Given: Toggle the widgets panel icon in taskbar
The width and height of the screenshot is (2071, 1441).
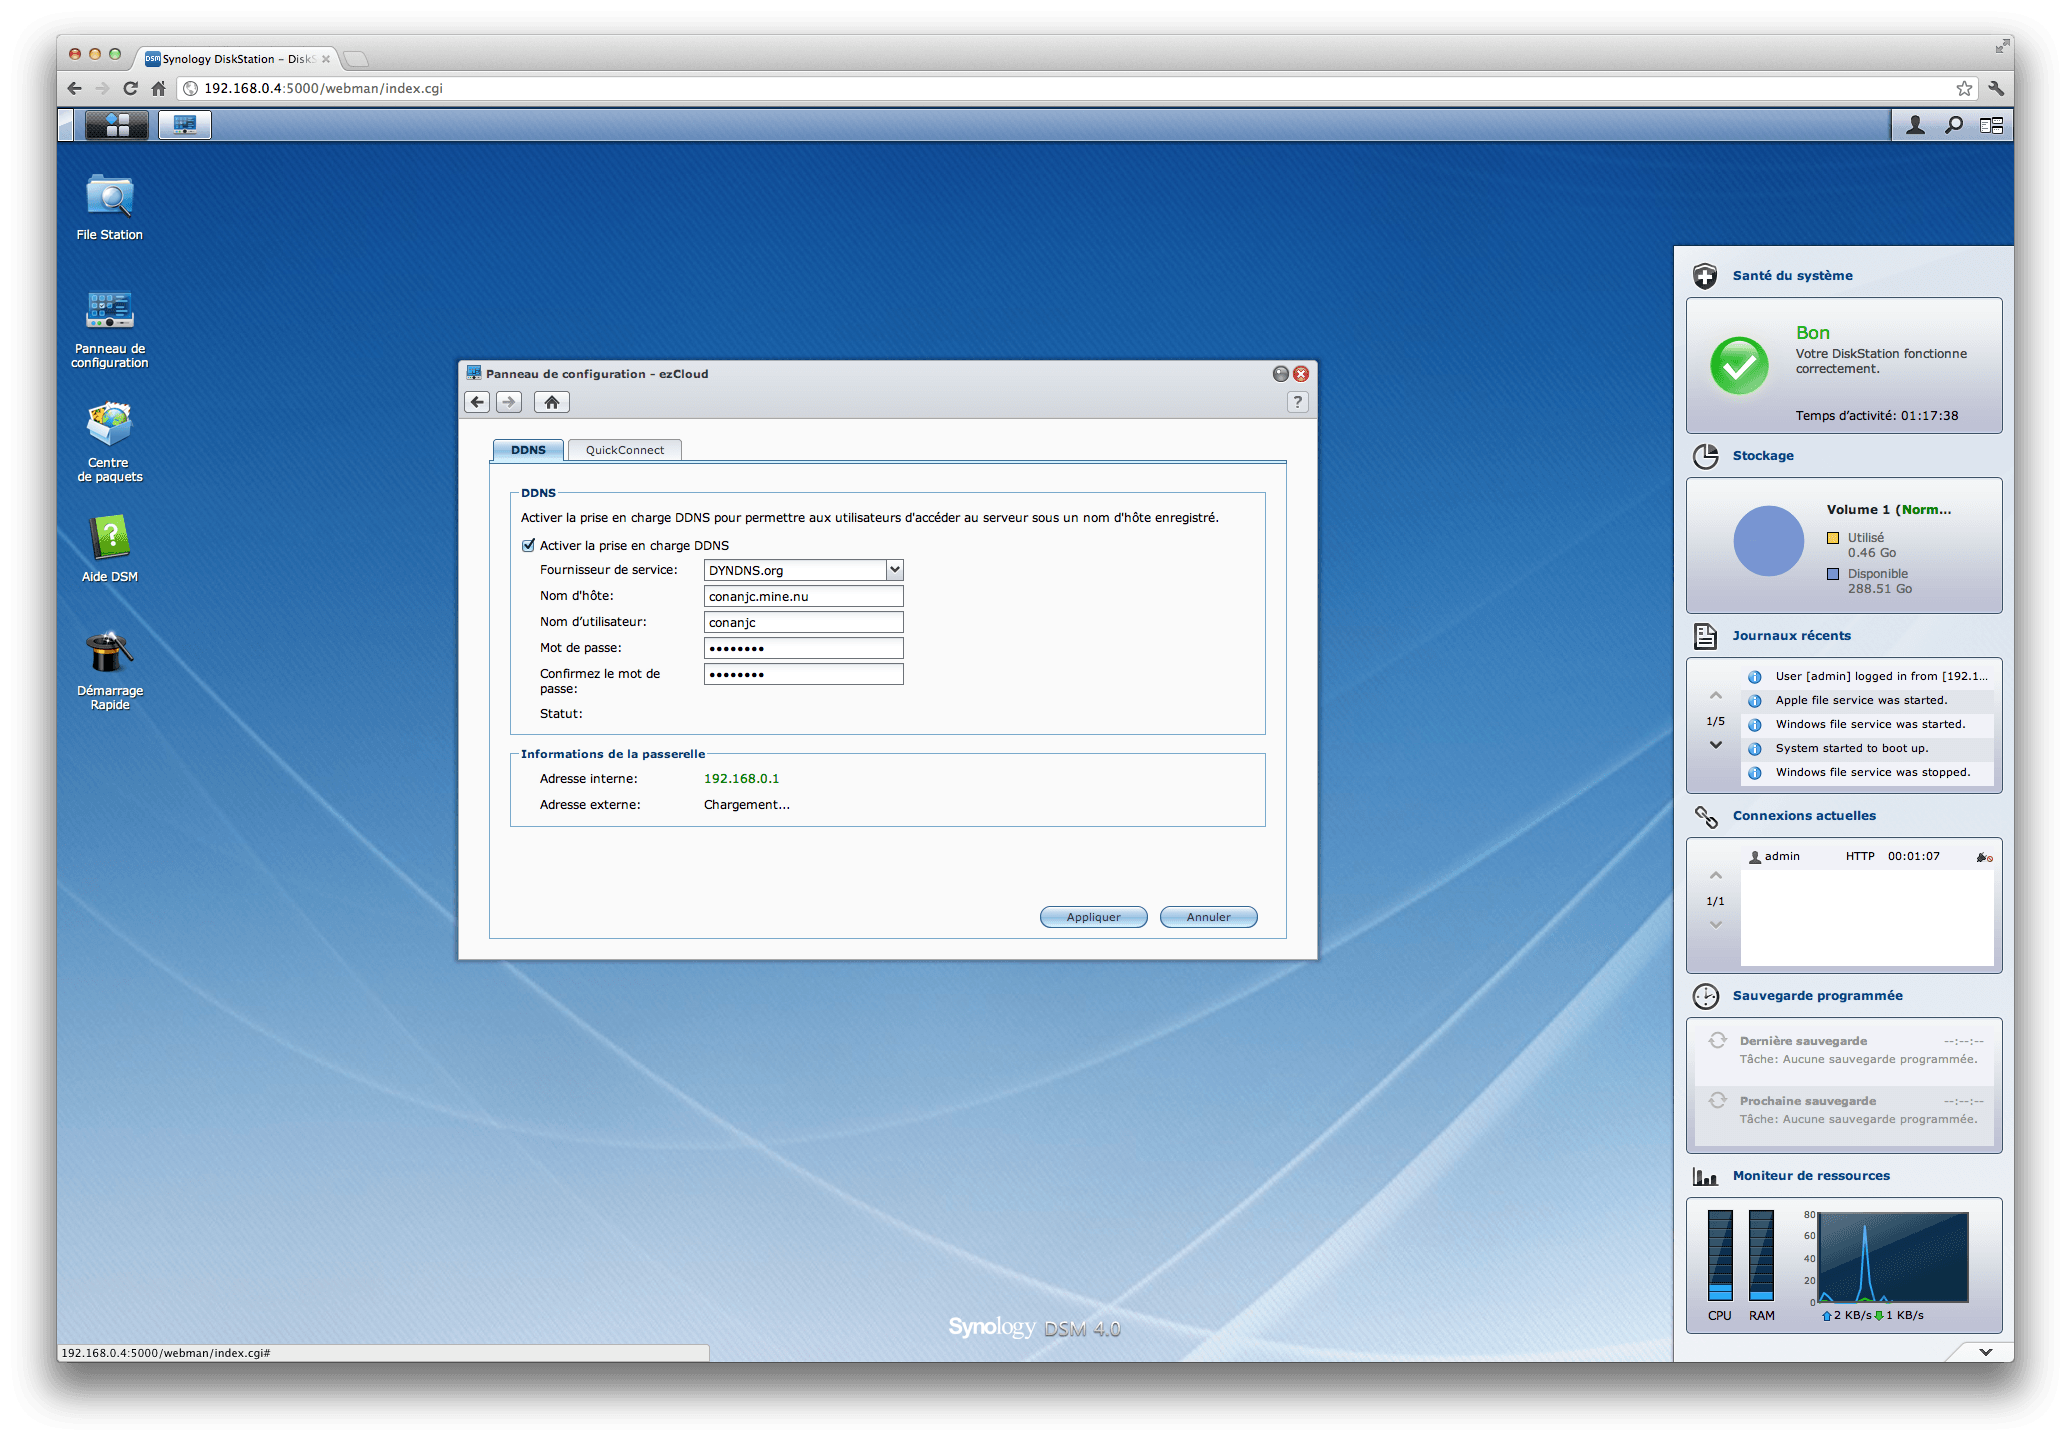Looking at the screenshot, I should point(1991,125).
